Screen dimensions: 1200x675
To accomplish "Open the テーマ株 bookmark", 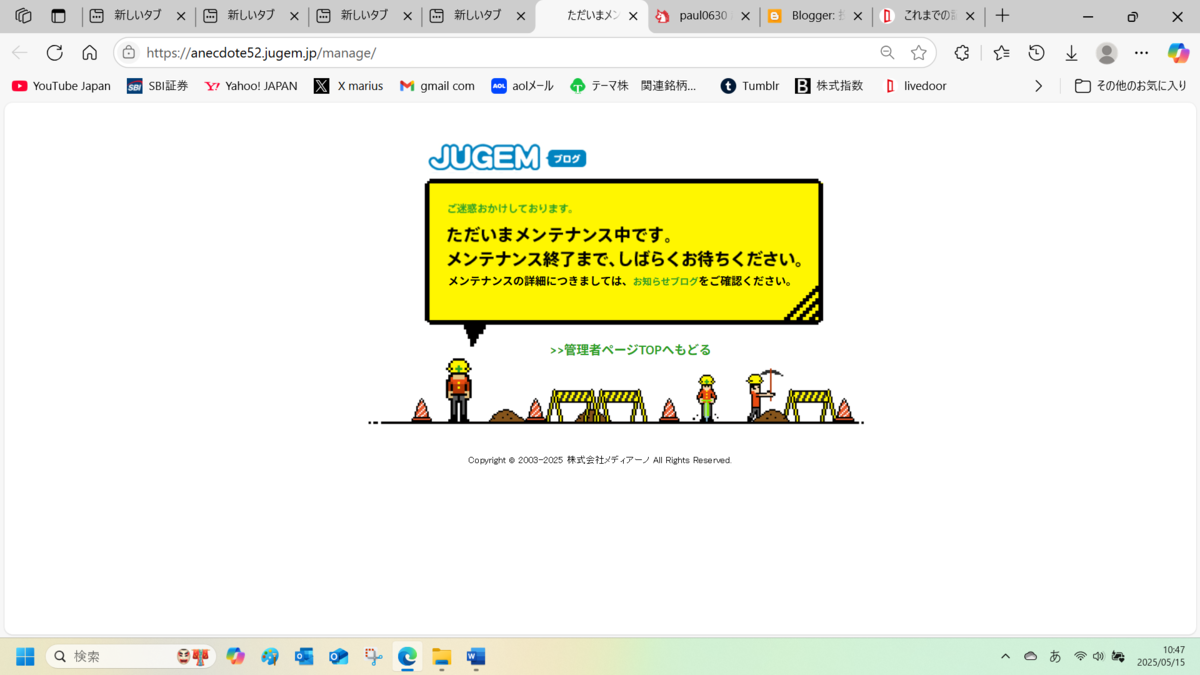I will [599, 86].
